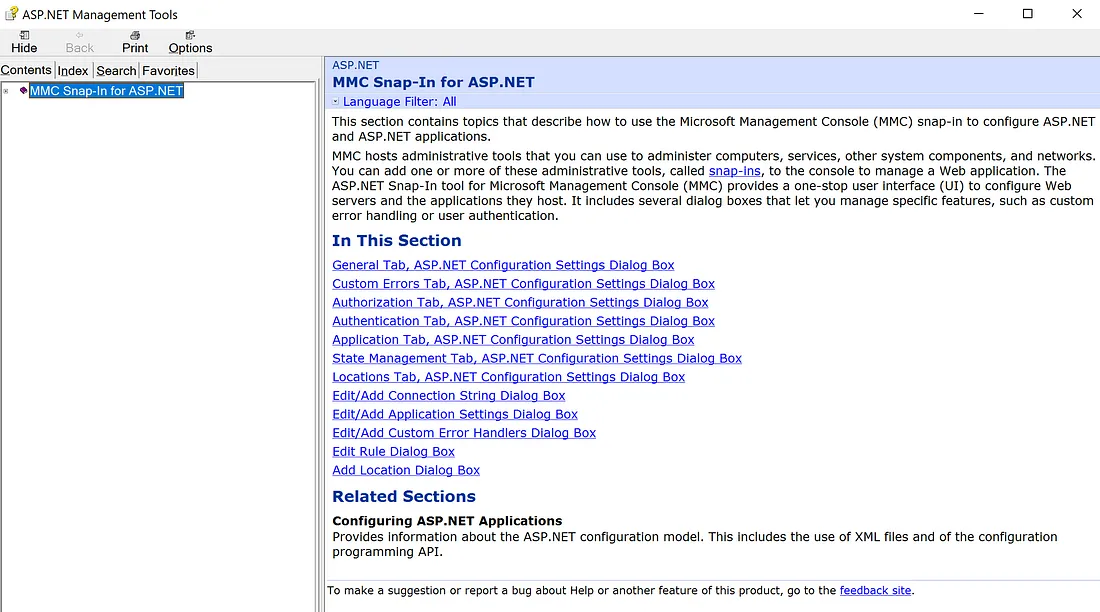This screenshot has width=1100, height=612.
Task: Click the ASP.NET Management Tools title icon
Action: pyautogui.click(x=11, y=14)
